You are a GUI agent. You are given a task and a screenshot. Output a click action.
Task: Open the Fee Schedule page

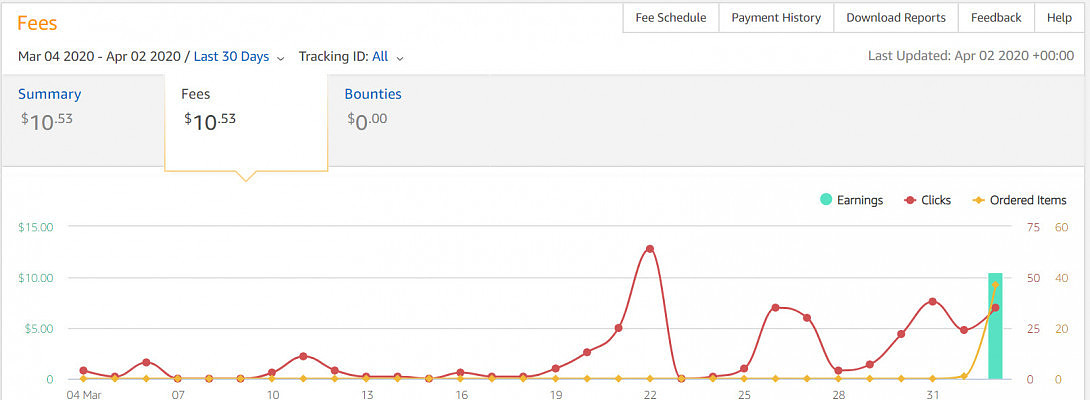click(x=671, y=18)
